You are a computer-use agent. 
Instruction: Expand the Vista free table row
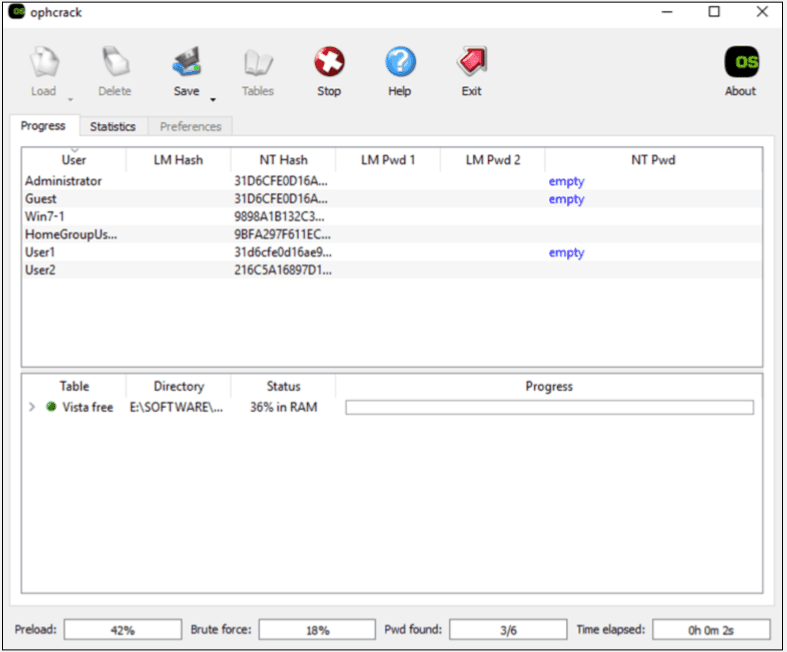pos(32,408)
